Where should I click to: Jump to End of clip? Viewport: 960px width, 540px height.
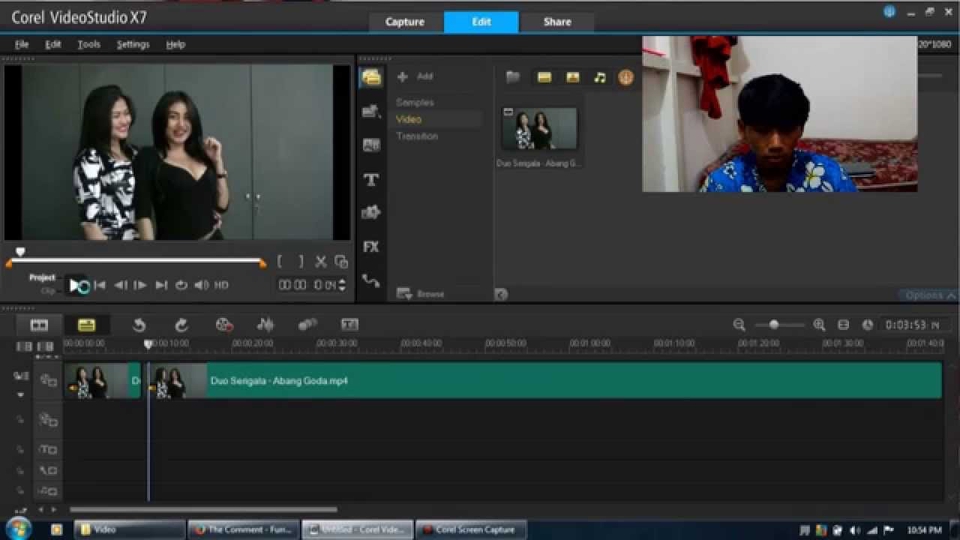click(x=161, y=285)
